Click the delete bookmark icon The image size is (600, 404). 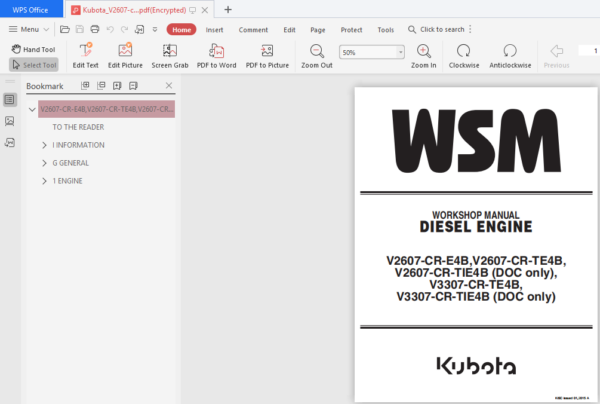[x=133, y=86]
